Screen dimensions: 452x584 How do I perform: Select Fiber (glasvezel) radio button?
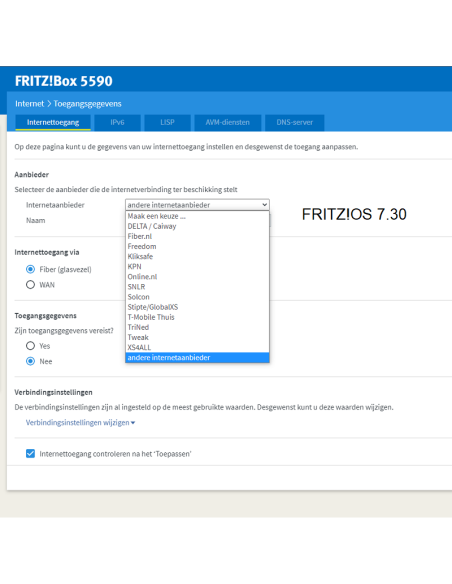[31, 269]
